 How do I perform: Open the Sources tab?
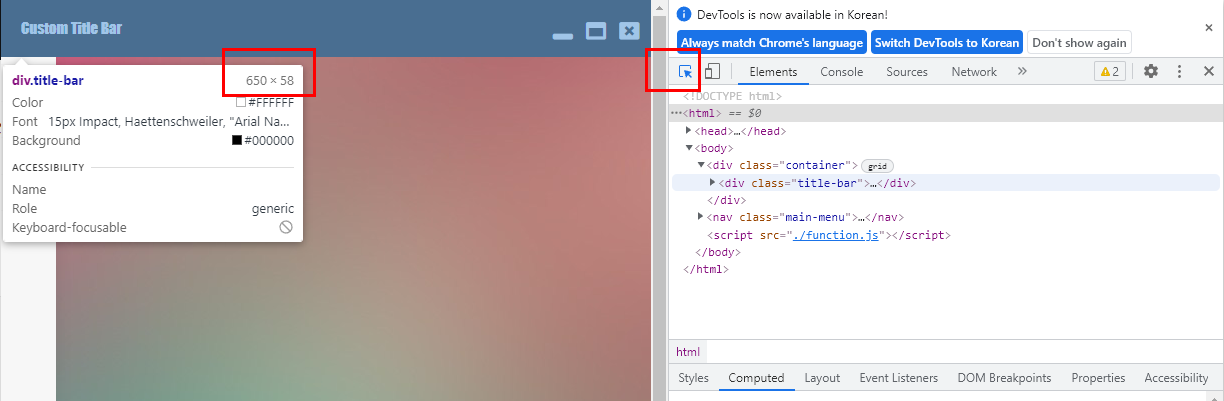pyautogui.click(x=907, y=72)
